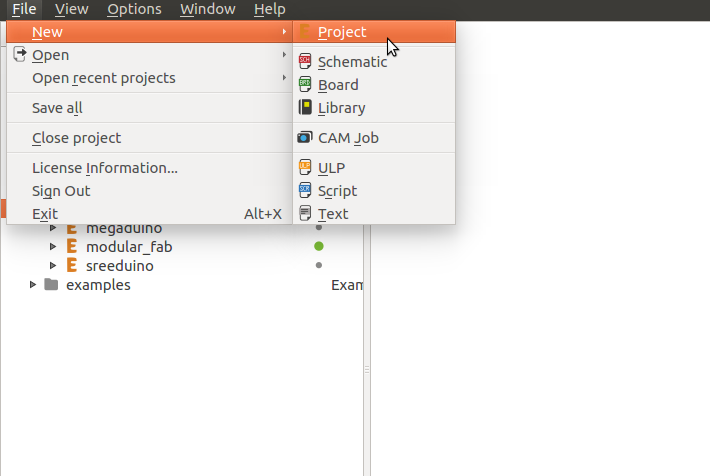Open the Options menu in menu bar

coord(134,9)
